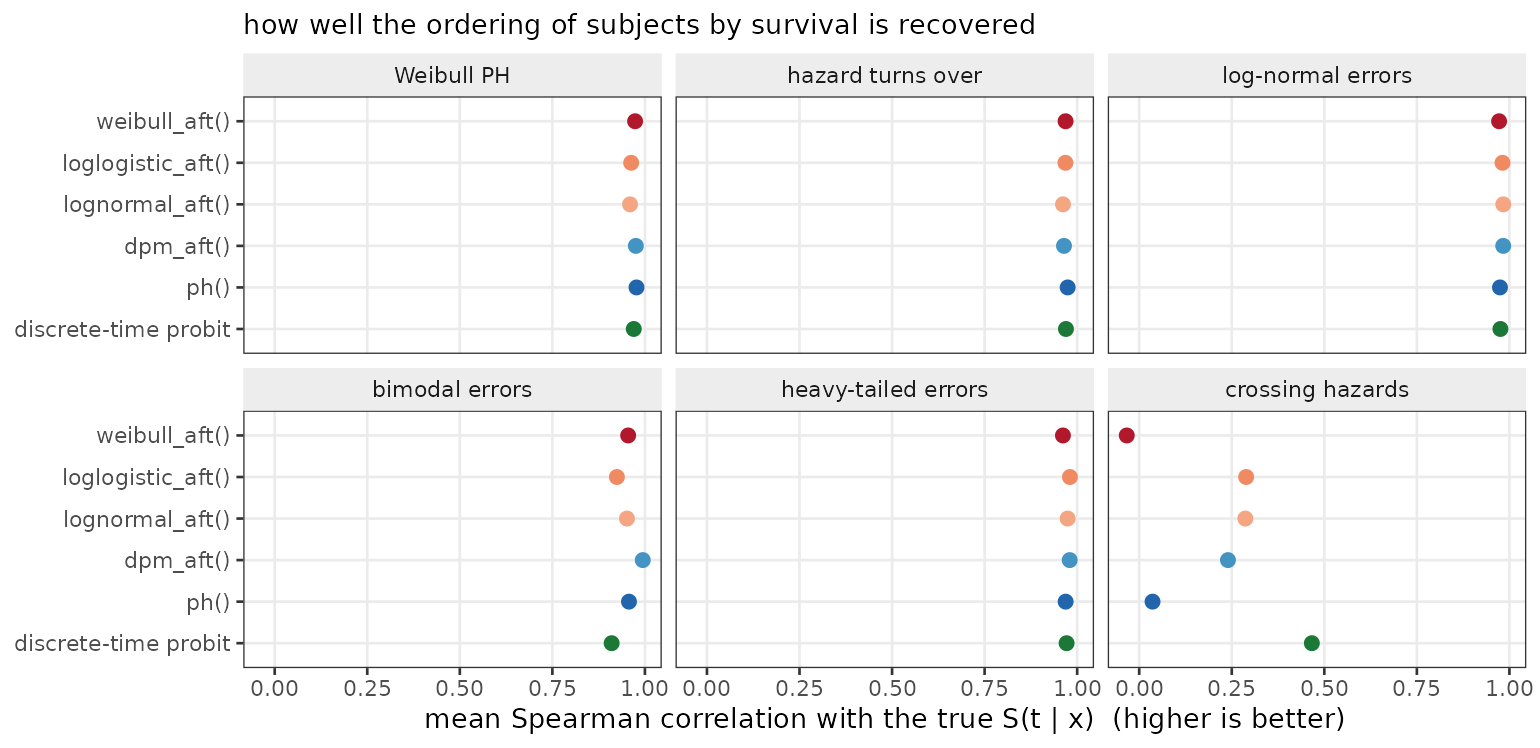Click the lognormal_aft() dot in log-normal errors panel
This screenshot has width=1540, height=748.
[x=1503, y=204]
